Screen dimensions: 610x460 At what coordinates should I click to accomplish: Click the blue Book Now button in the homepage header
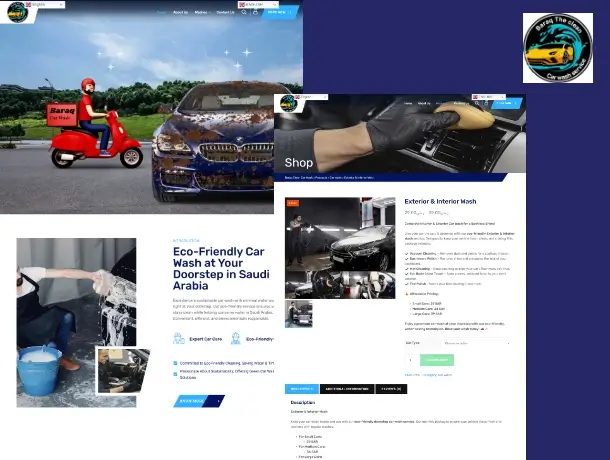coord(280,12)
